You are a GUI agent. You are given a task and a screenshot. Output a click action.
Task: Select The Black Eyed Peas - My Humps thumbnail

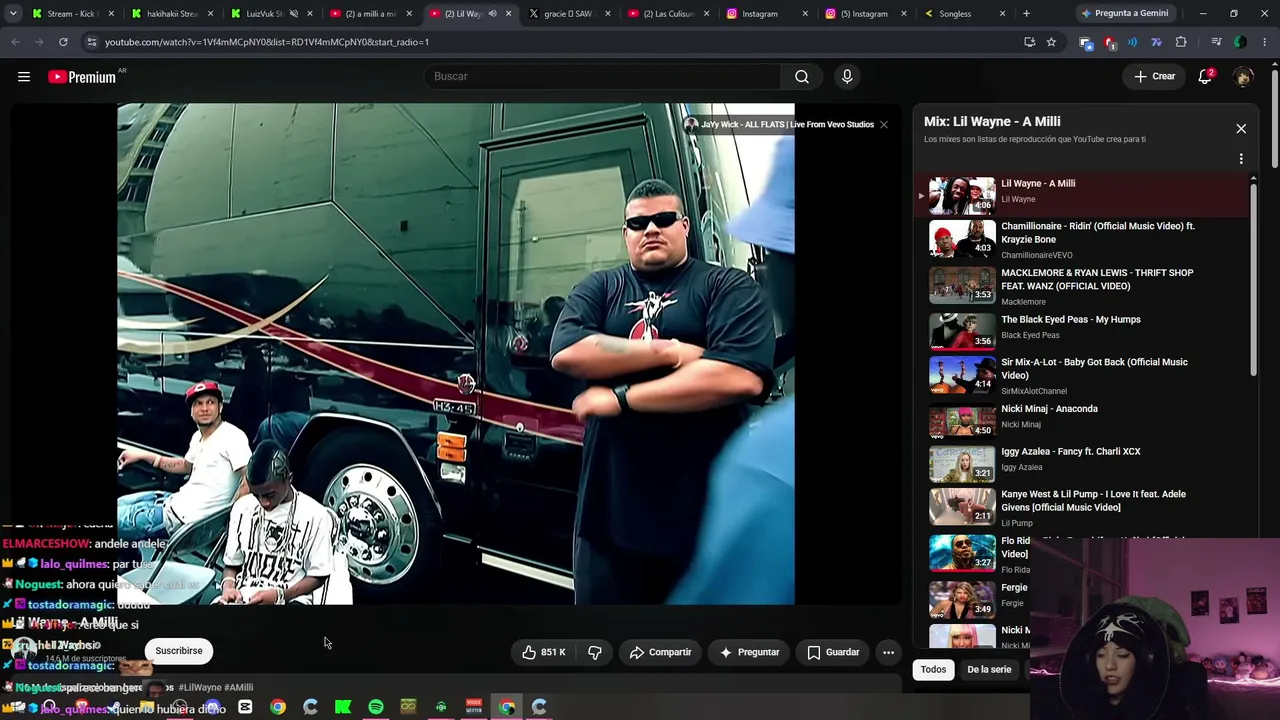point(962,330)
